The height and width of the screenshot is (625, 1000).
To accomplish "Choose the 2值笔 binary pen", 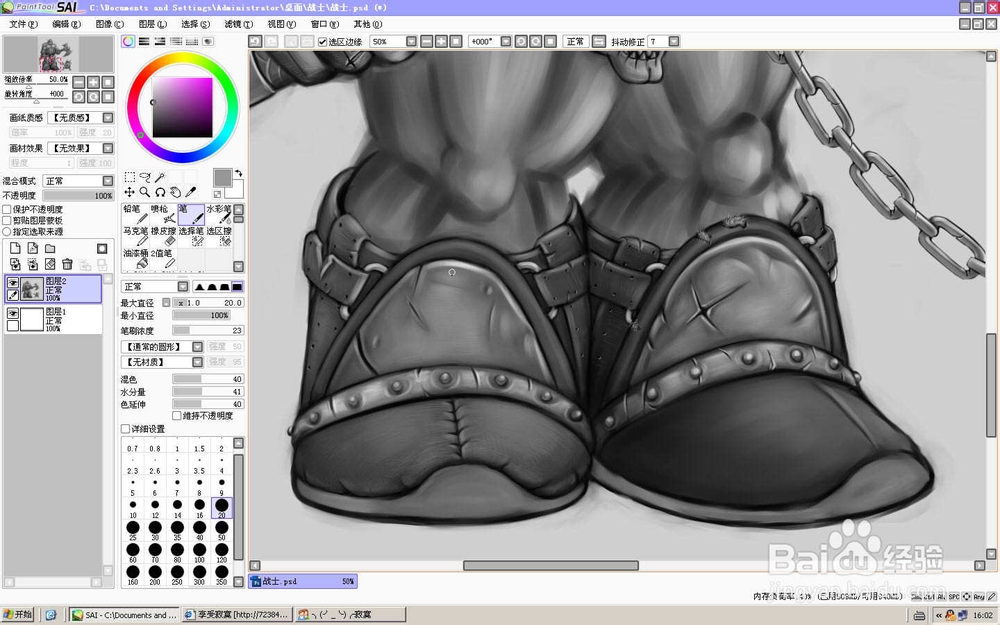I will (163, 259).
